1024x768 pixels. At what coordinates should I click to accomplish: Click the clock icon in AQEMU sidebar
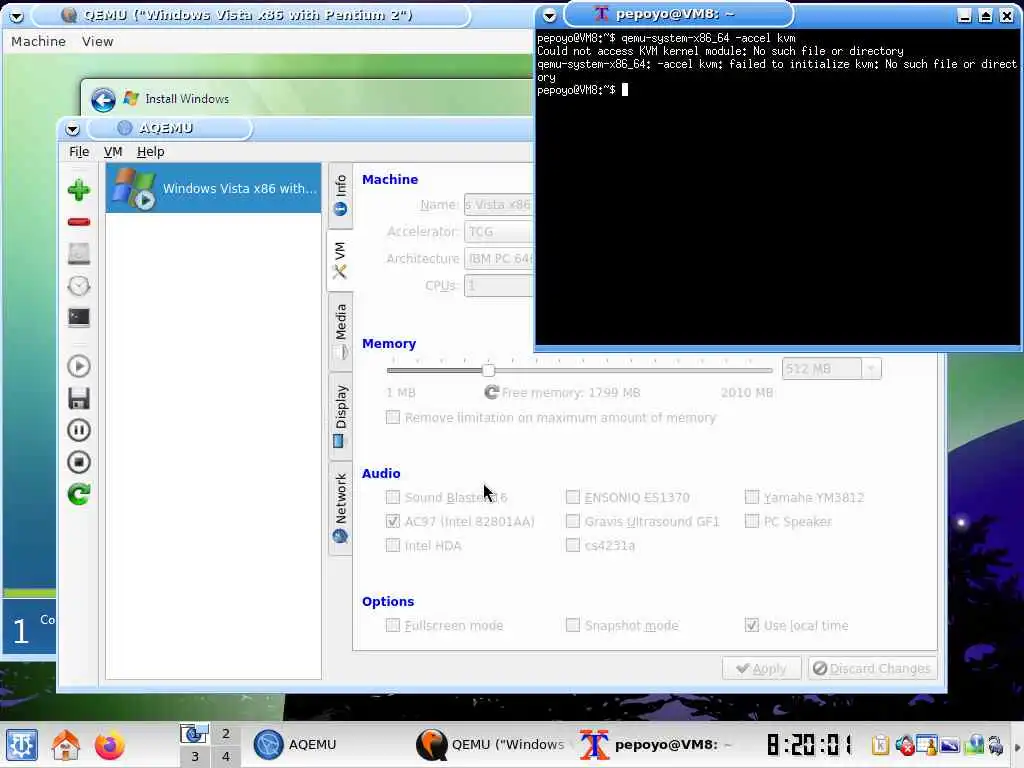pyautogui.click(x=79, y=286)
